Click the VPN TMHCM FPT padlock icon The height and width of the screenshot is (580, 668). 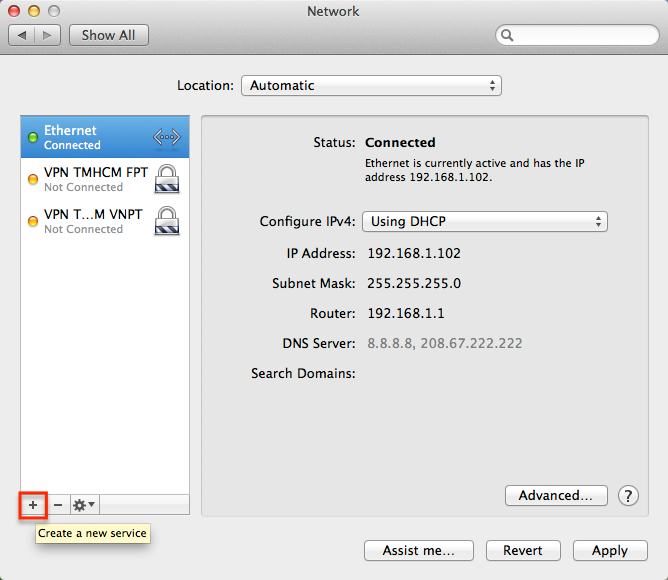click(x=167, y=179)
